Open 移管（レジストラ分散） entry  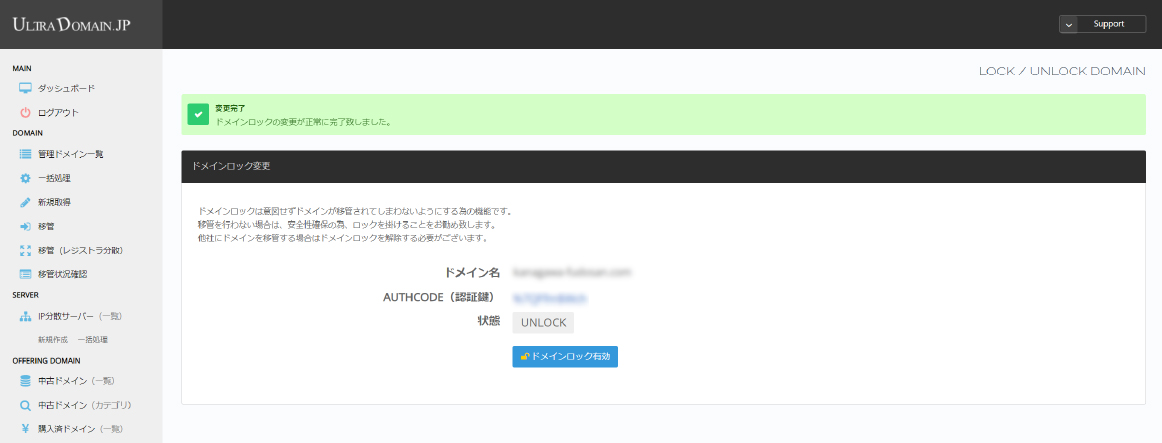pyautogui.click(x=80, y=250)
